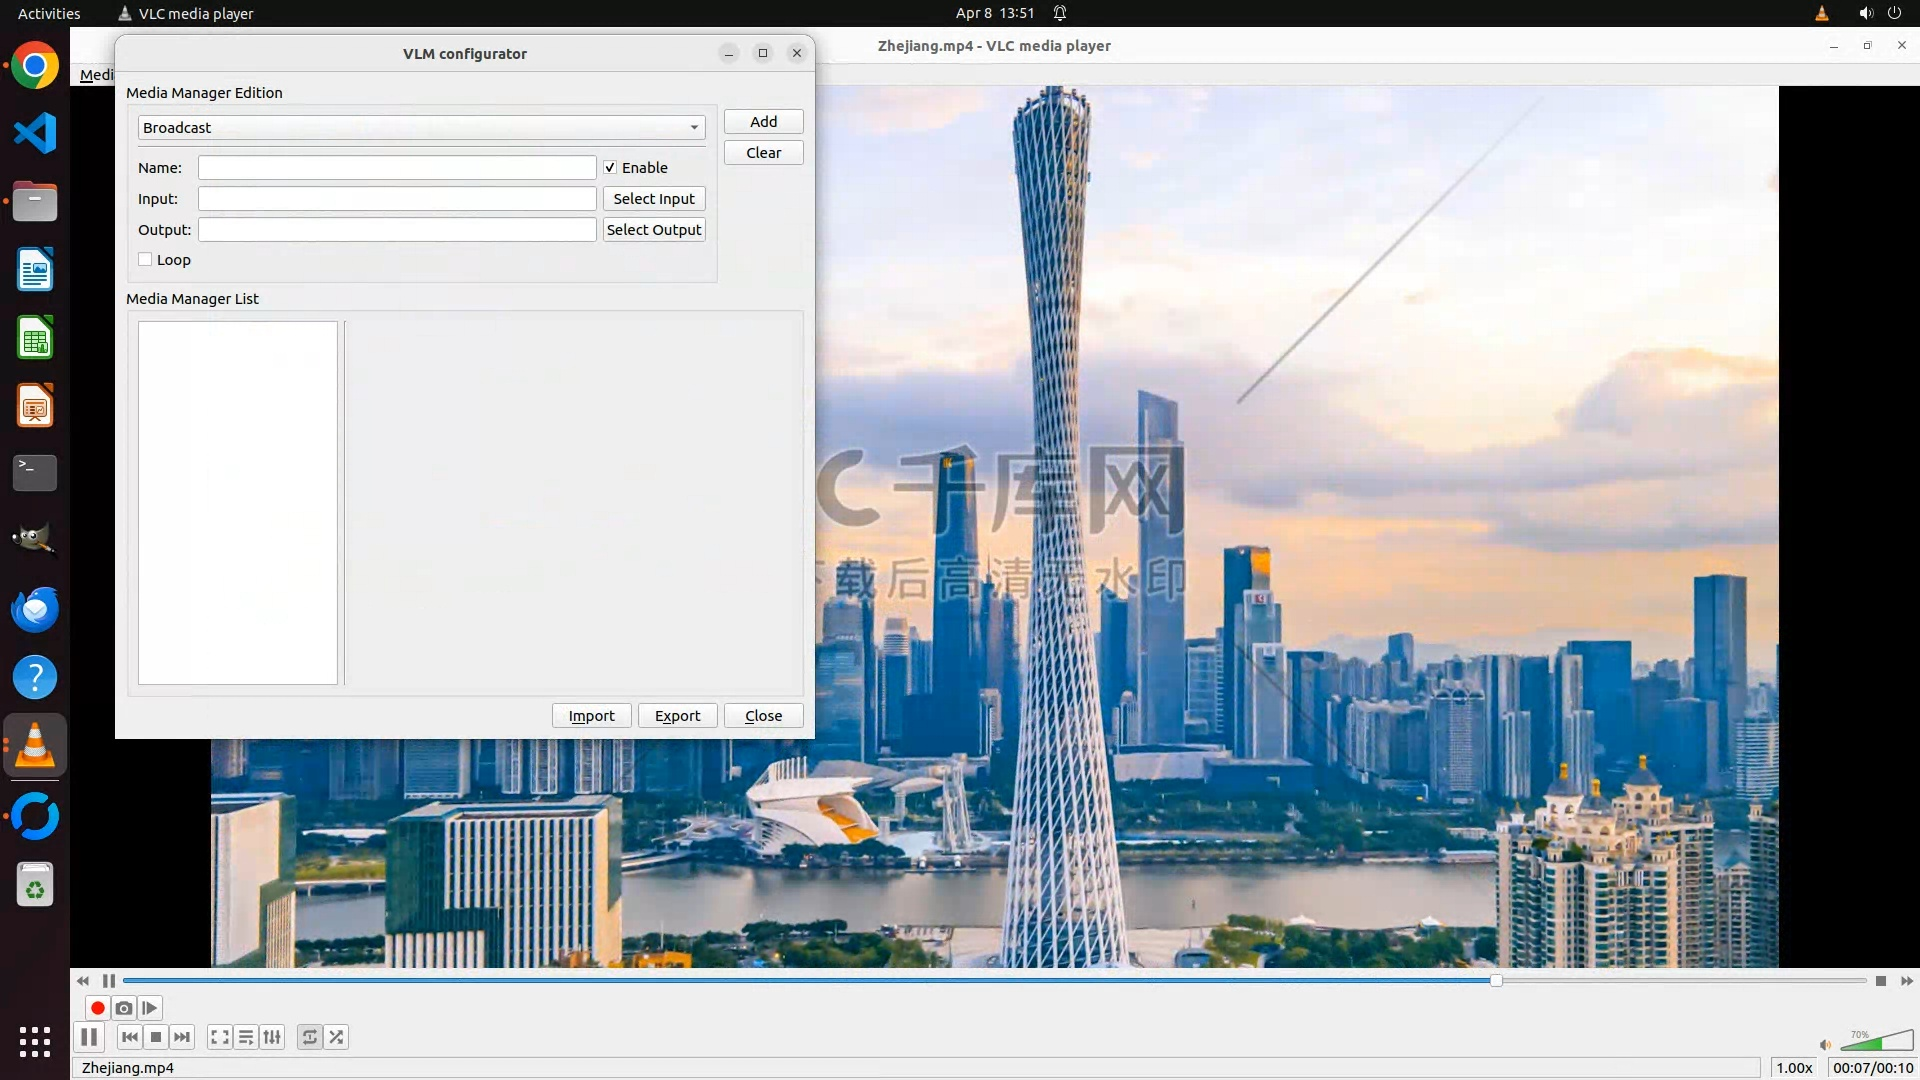
Task: Open the Activities overview
Action: pos(49,13)
